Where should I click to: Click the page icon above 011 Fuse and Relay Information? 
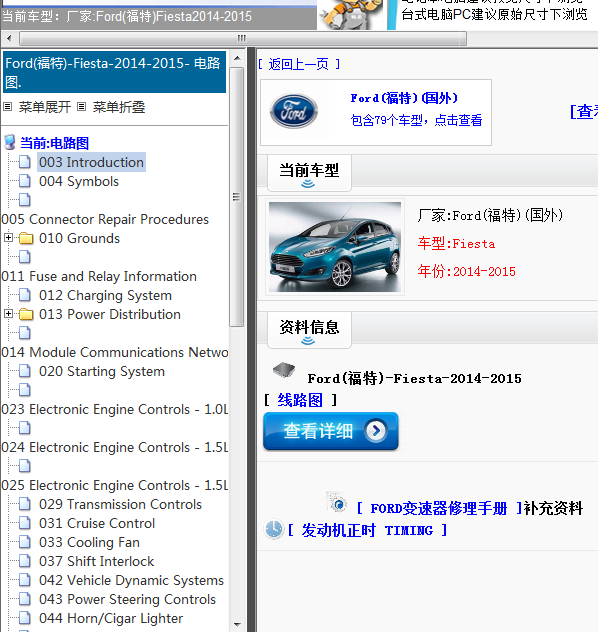[x=25, y=257]
